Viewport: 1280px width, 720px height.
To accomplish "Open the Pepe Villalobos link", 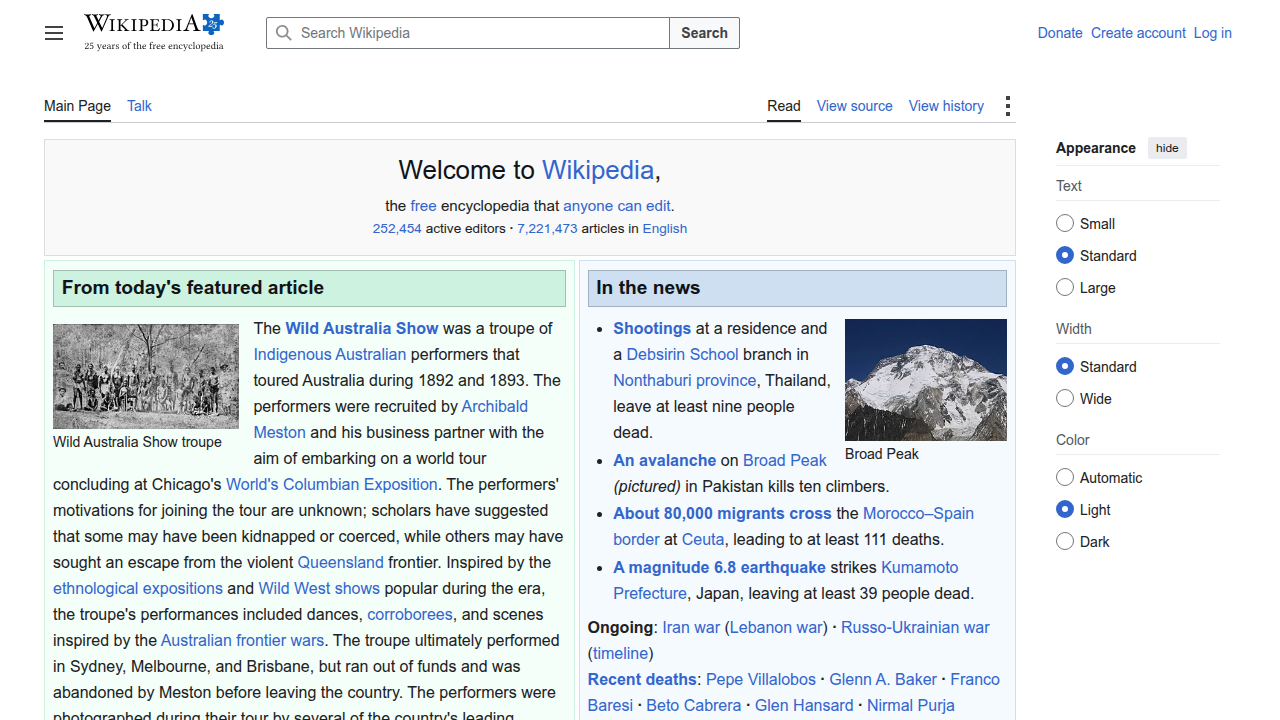I will click(761, 679).
